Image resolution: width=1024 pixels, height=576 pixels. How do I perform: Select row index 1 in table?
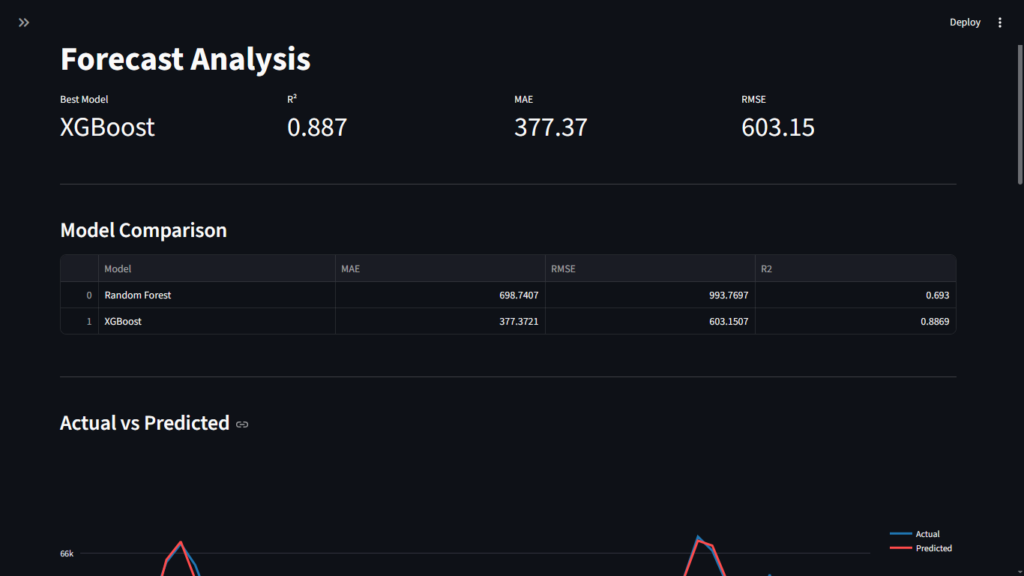click(x=80, y=321)
